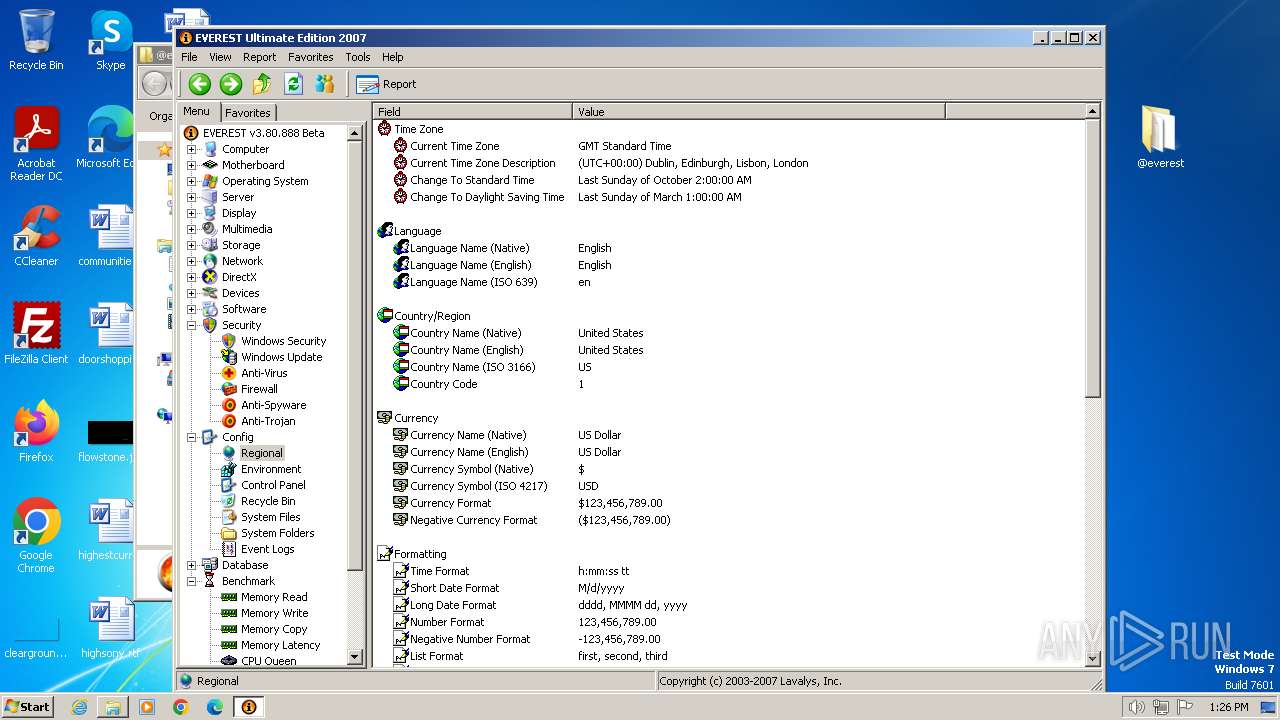Open FileZilla Client desktop shortcut
This screenshot has height=720, width=1280.
point(36,334)
